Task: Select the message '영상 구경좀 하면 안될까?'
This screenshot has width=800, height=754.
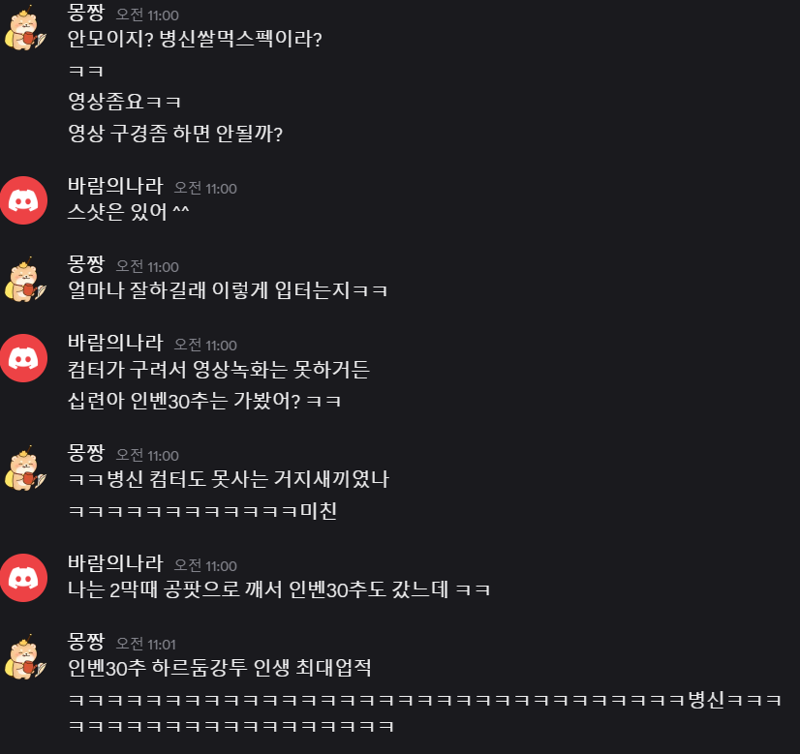Action: pyautogui.click(x=175, y=134)
